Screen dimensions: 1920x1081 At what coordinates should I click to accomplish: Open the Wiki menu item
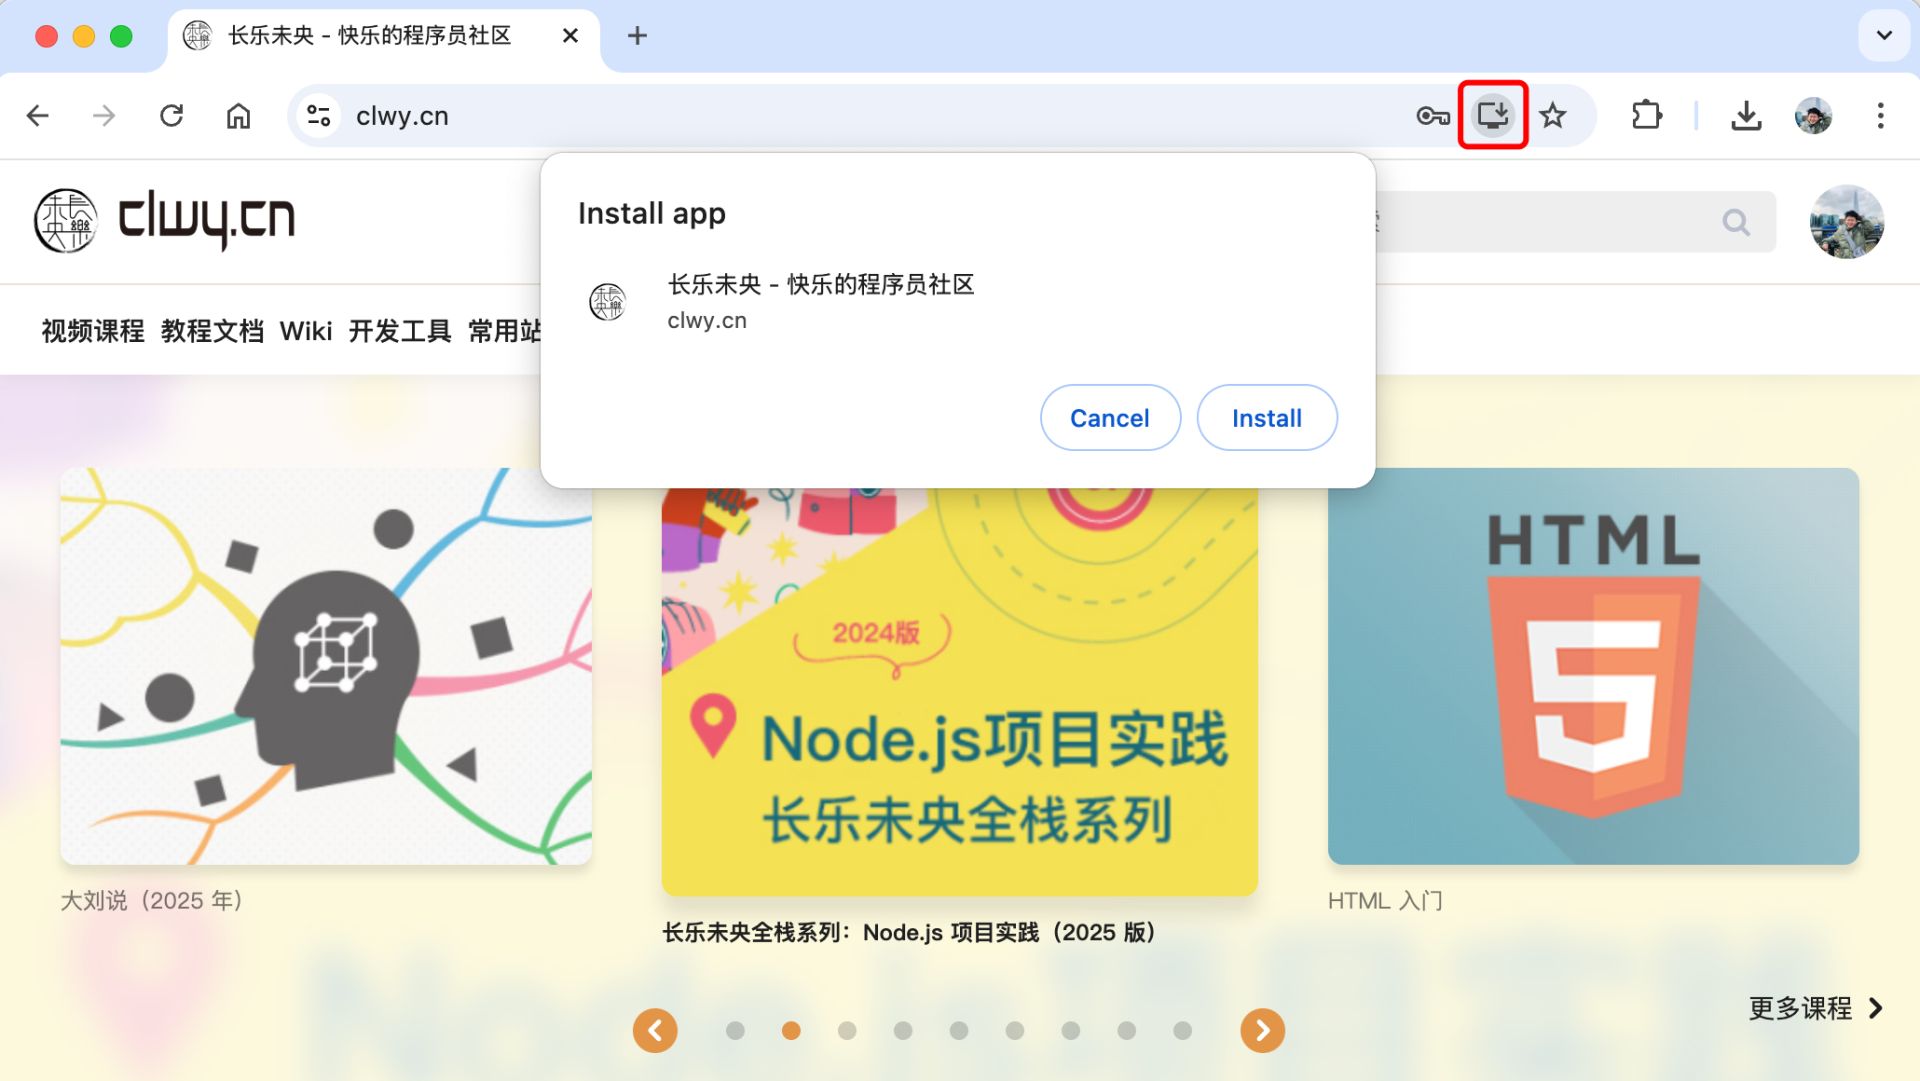pos(306,331)
